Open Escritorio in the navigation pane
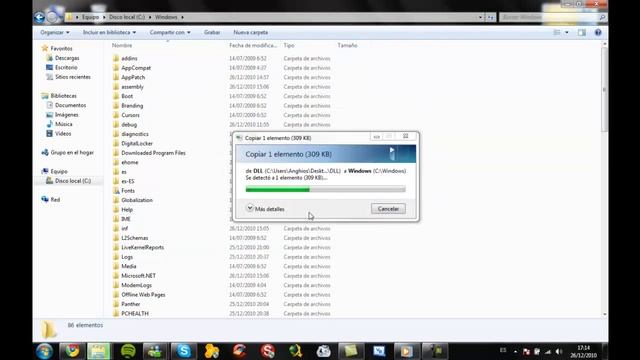Screen dimensions: 640x360 pyautogui.click(x=66, y=67)
